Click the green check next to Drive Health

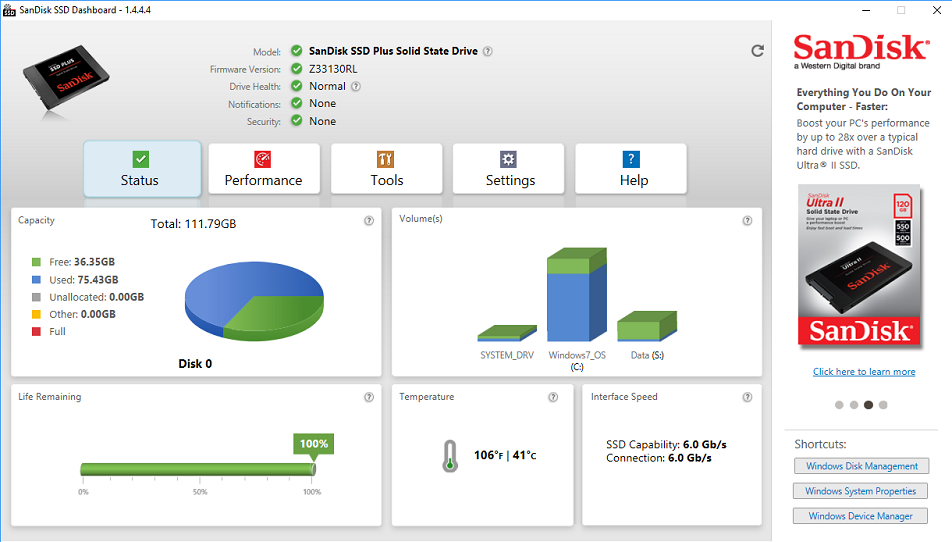pos(296,86)
